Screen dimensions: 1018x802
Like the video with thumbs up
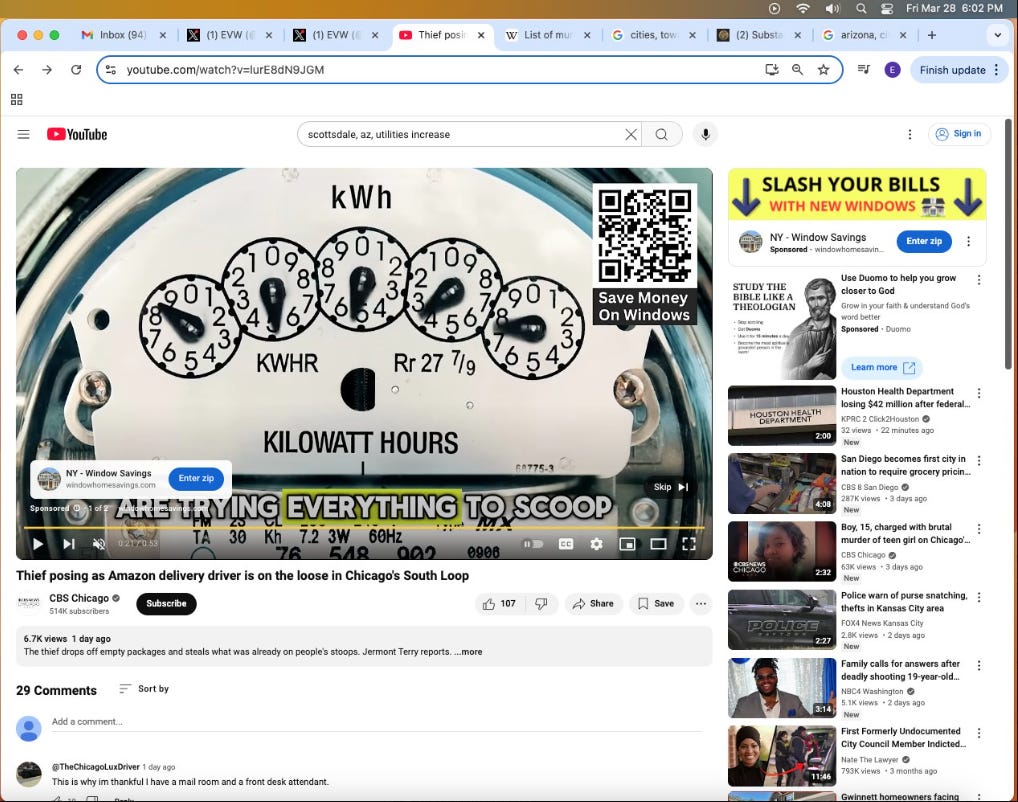[499, 604]
